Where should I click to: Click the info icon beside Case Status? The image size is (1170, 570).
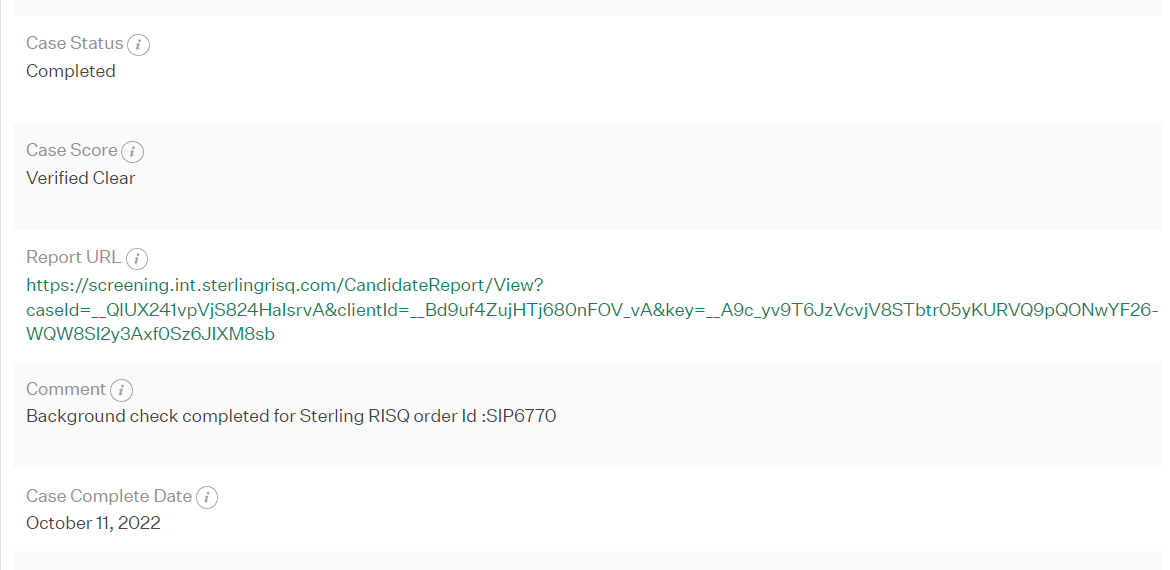pyautogui.click(x=138, y=45)
